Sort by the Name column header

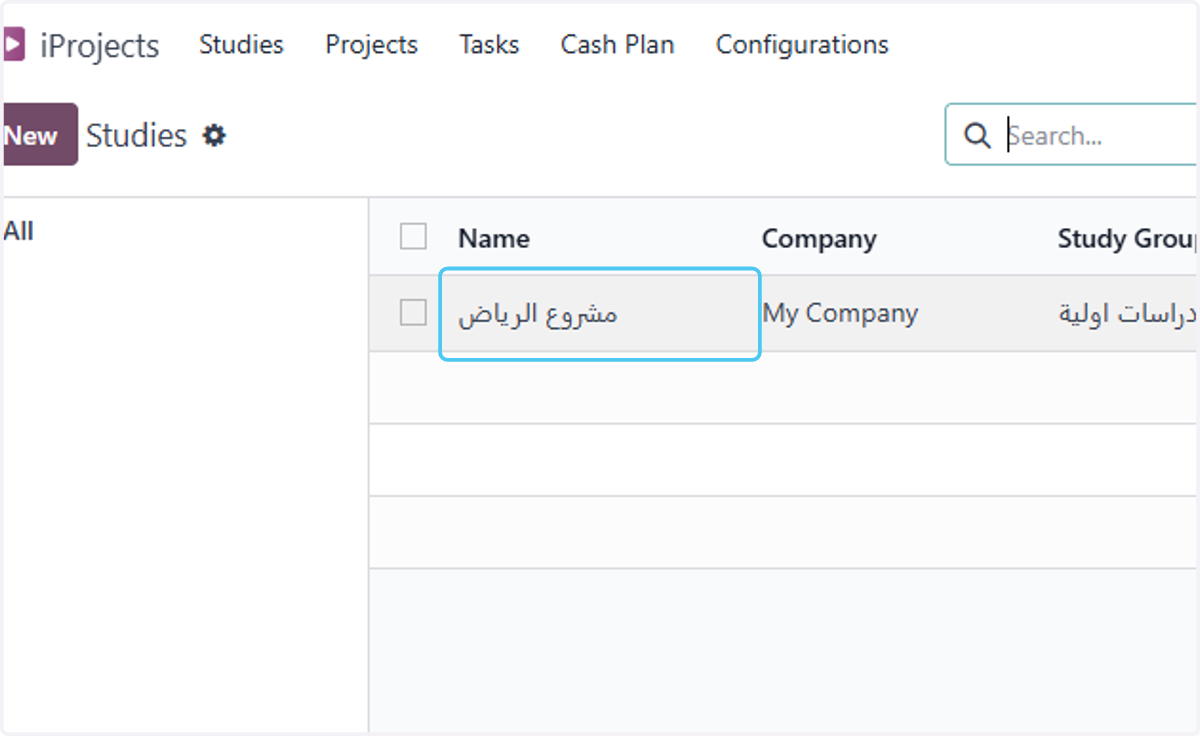(x=494, y=238)
